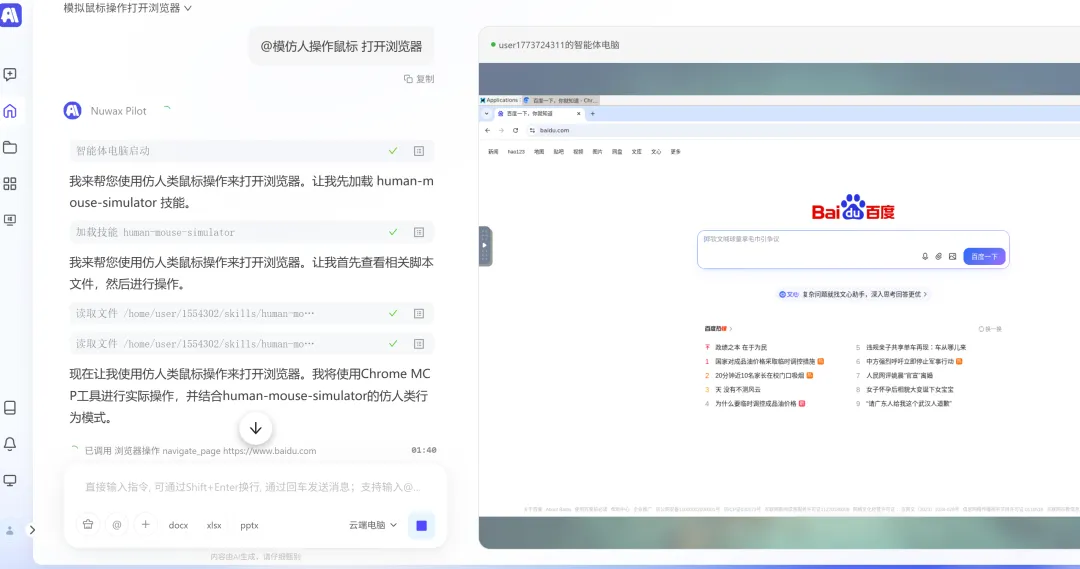Click the Baidu logo
The image size is (1080, 569).
(x=853, y=207)
